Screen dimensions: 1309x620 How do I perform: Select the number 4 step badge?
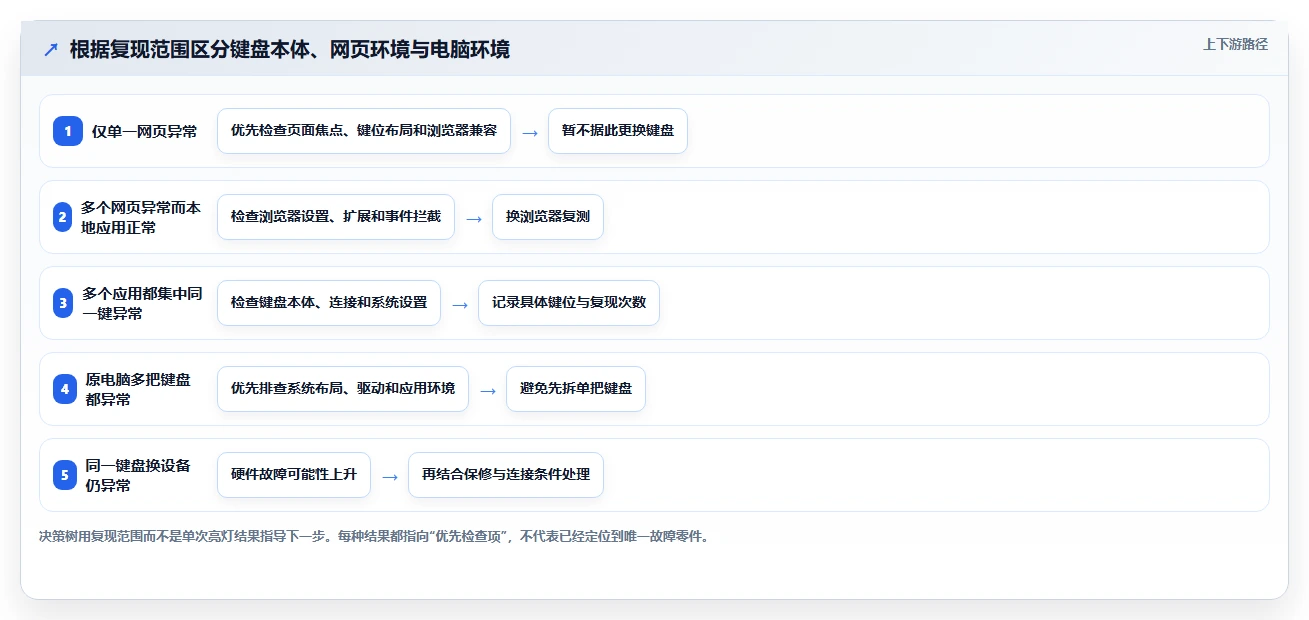click(x=65, y=389)
